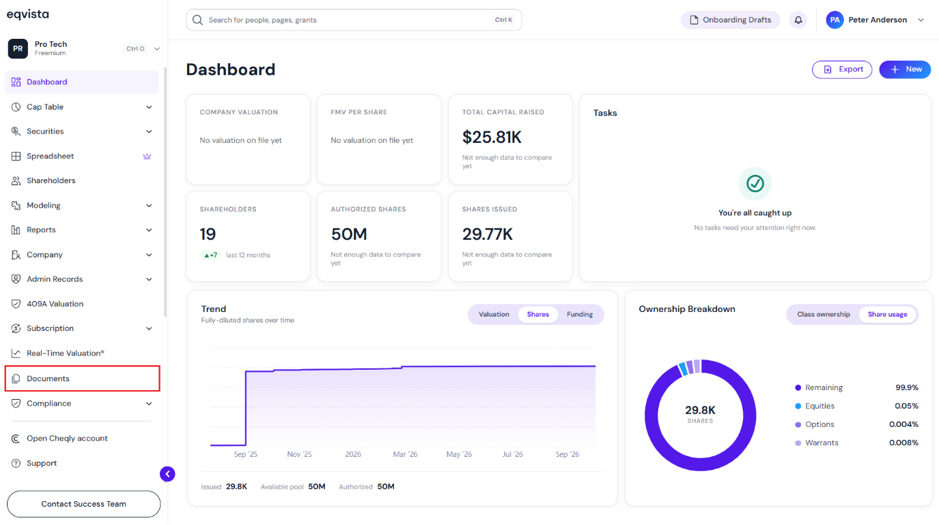The height and width of the screenshot is (525, 939).
Task: Click the Equities blue legend dot
Action: (798, 406)
